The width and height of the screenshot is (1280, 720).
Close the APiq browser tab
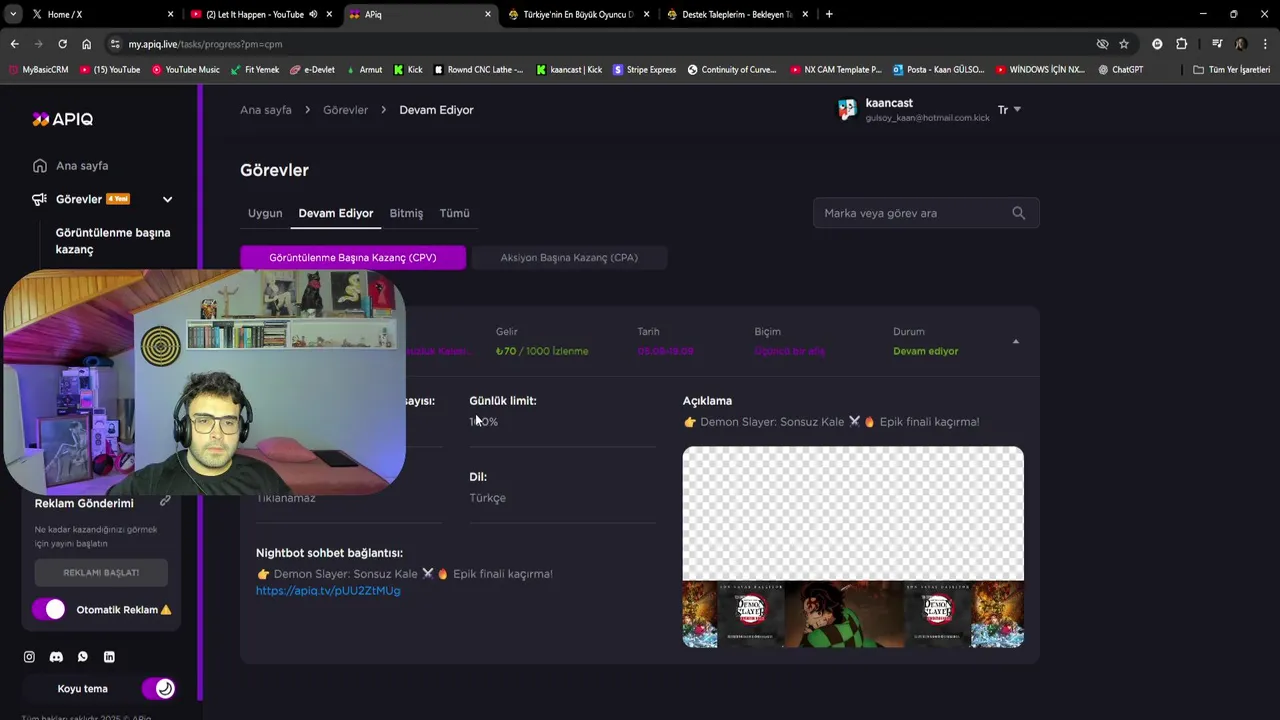click(x=488, y=14)
